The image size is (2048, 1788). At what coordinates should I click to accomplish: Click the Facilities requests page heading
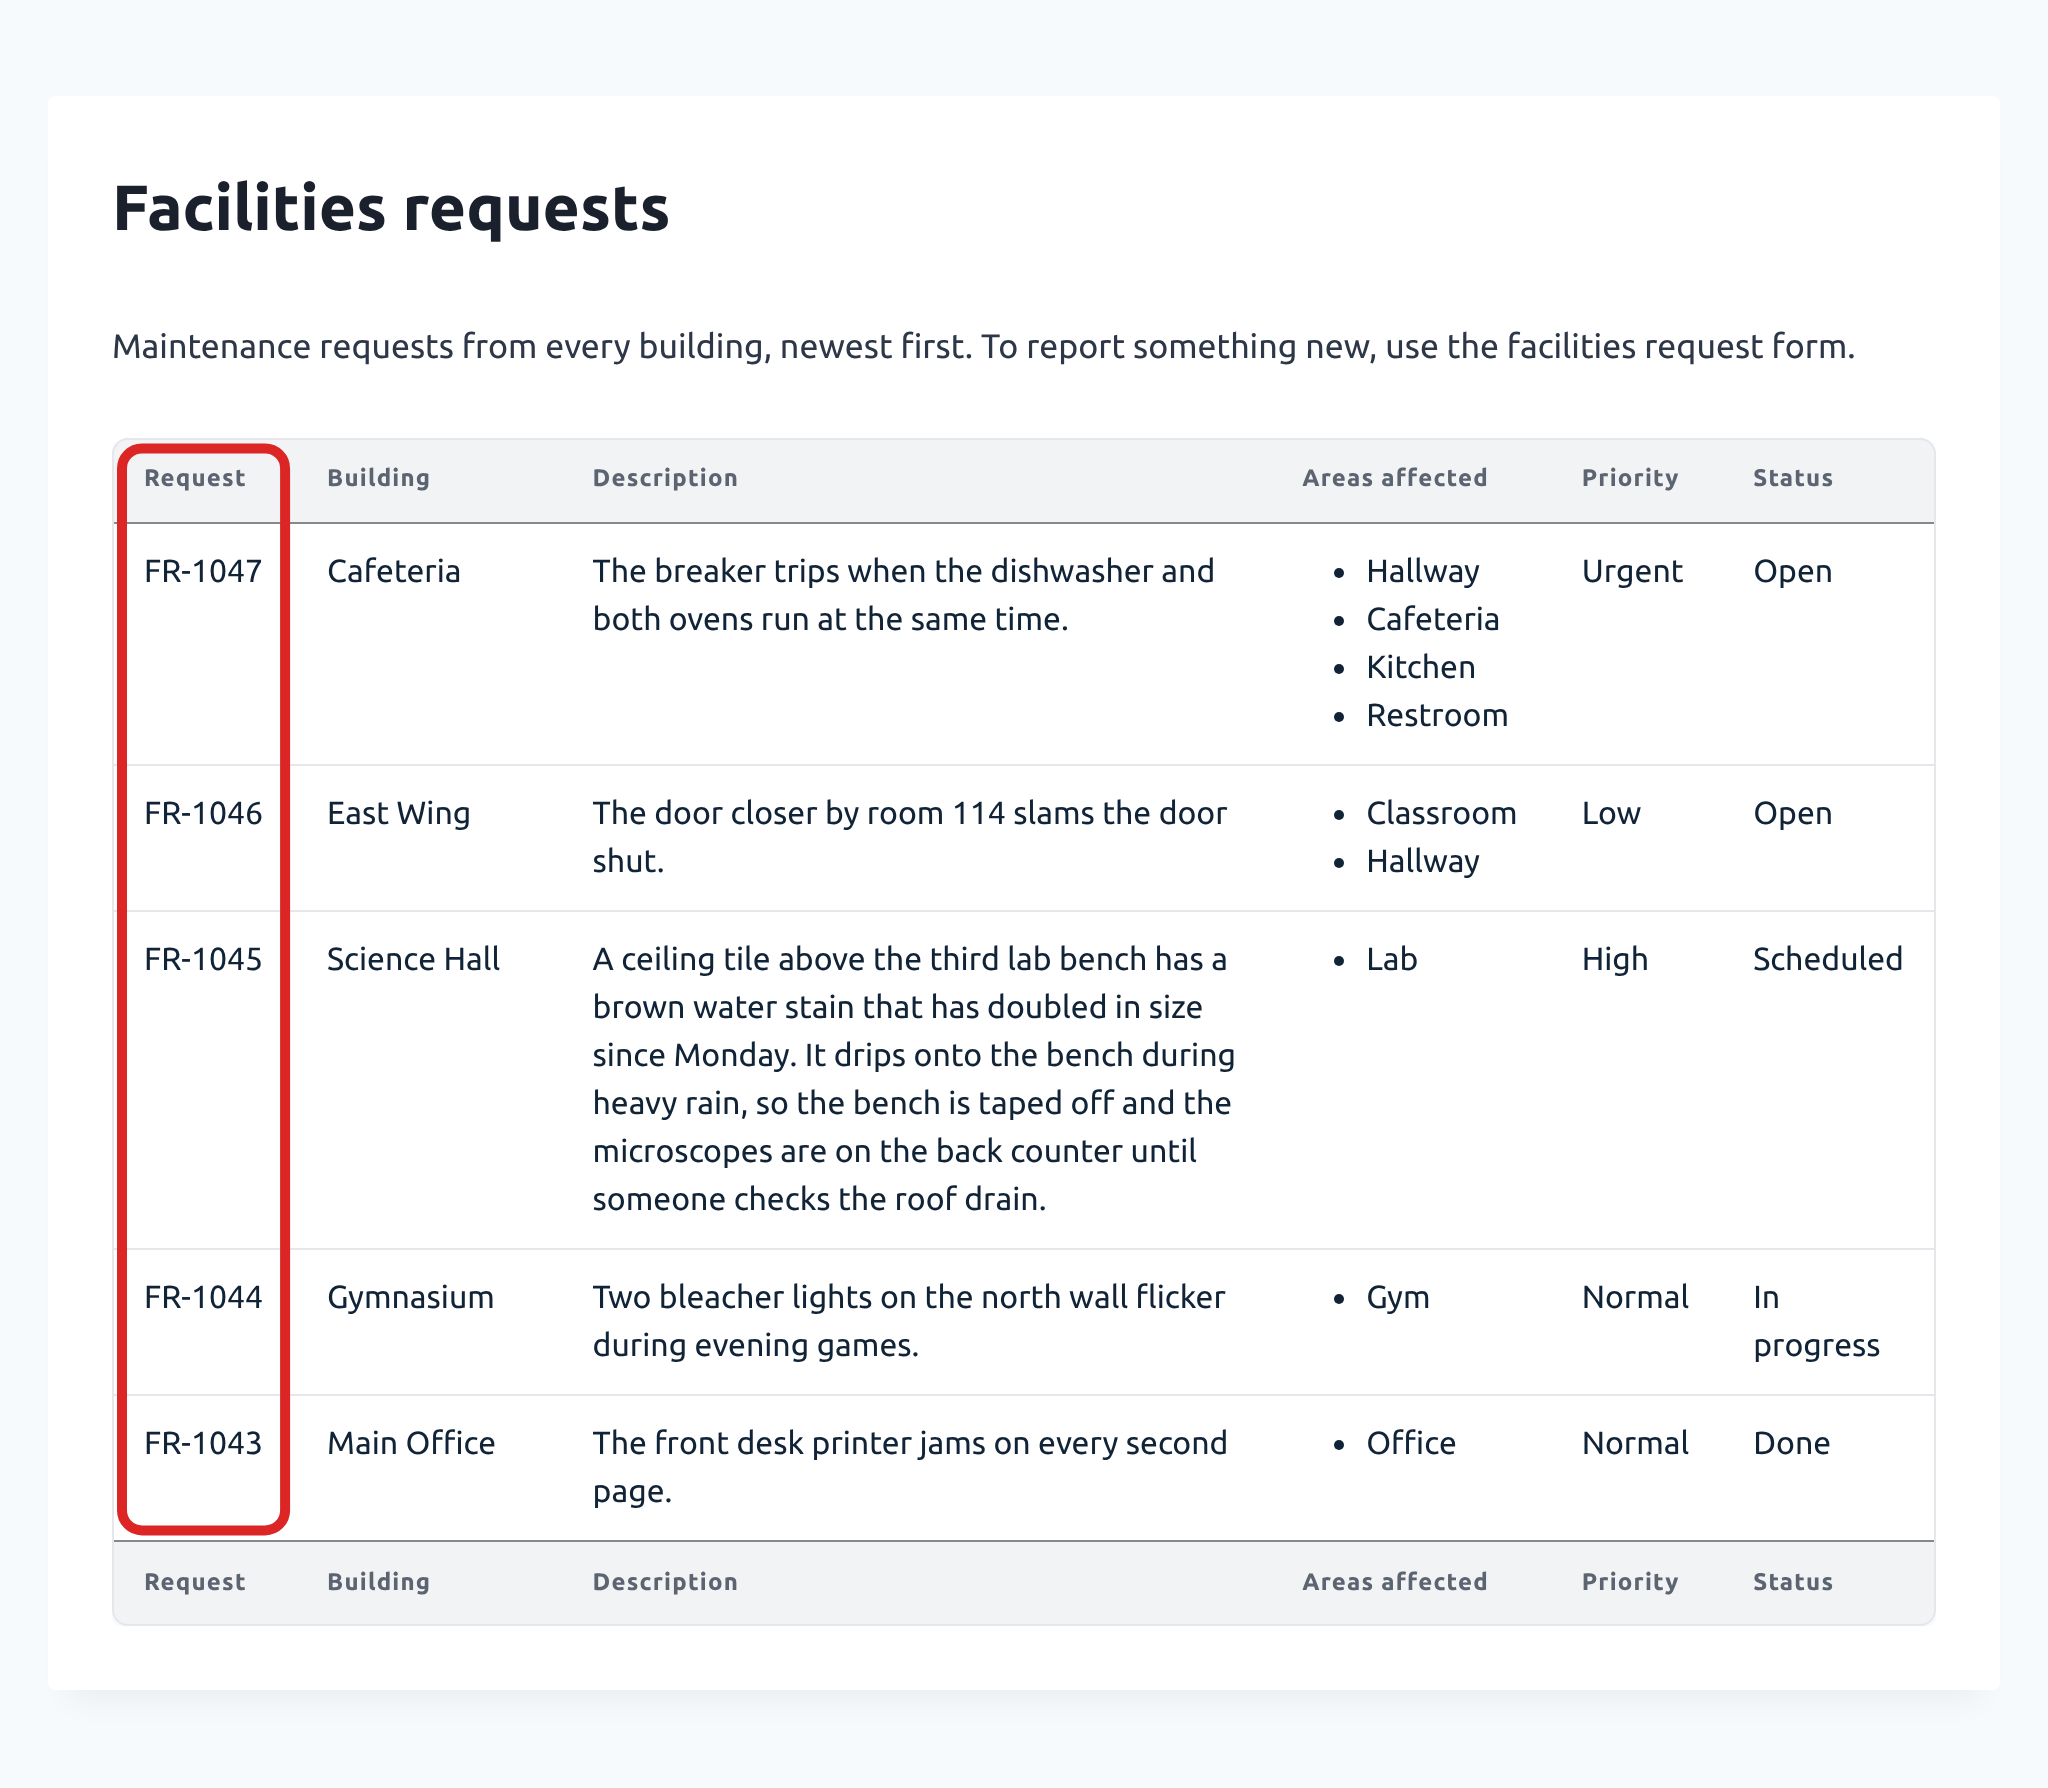point(391,209)
